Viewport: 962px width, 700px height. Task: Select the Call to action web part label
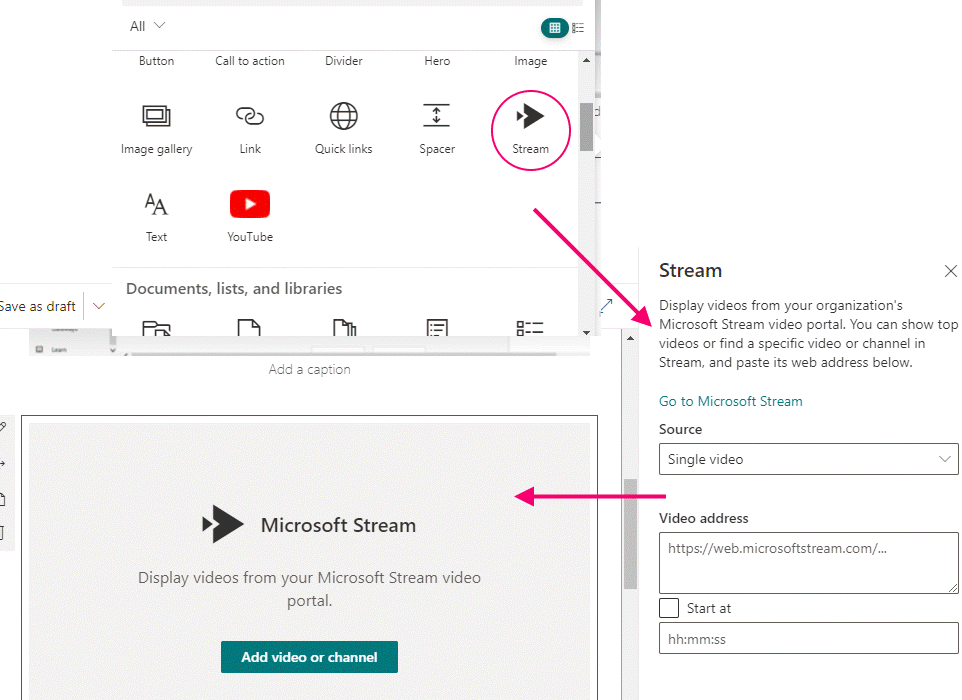coord(250,61)
